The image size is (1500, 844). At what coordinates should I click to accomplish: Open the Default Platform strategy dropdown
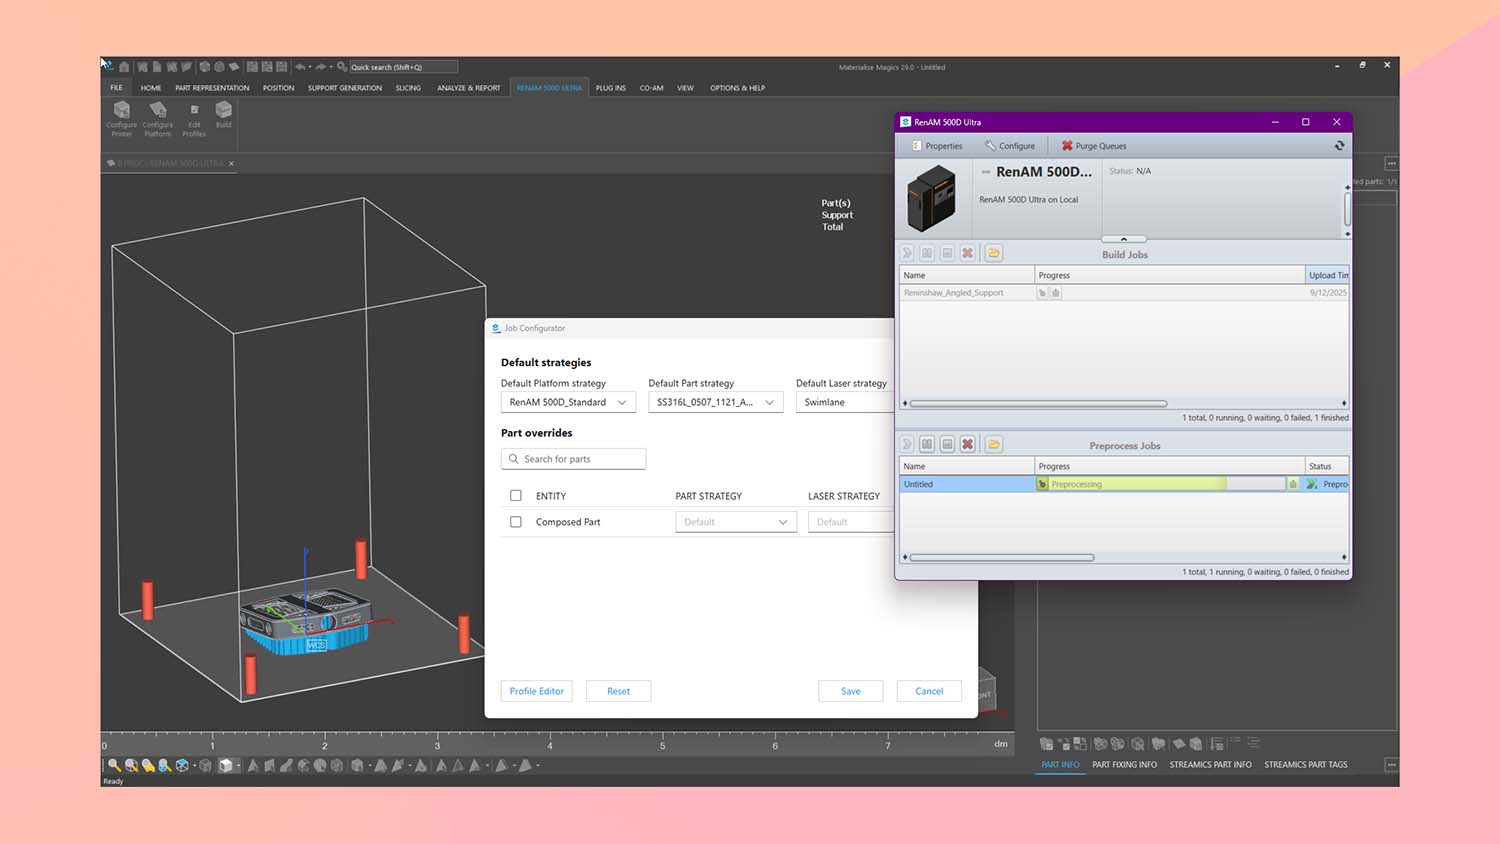click(568, 402)
